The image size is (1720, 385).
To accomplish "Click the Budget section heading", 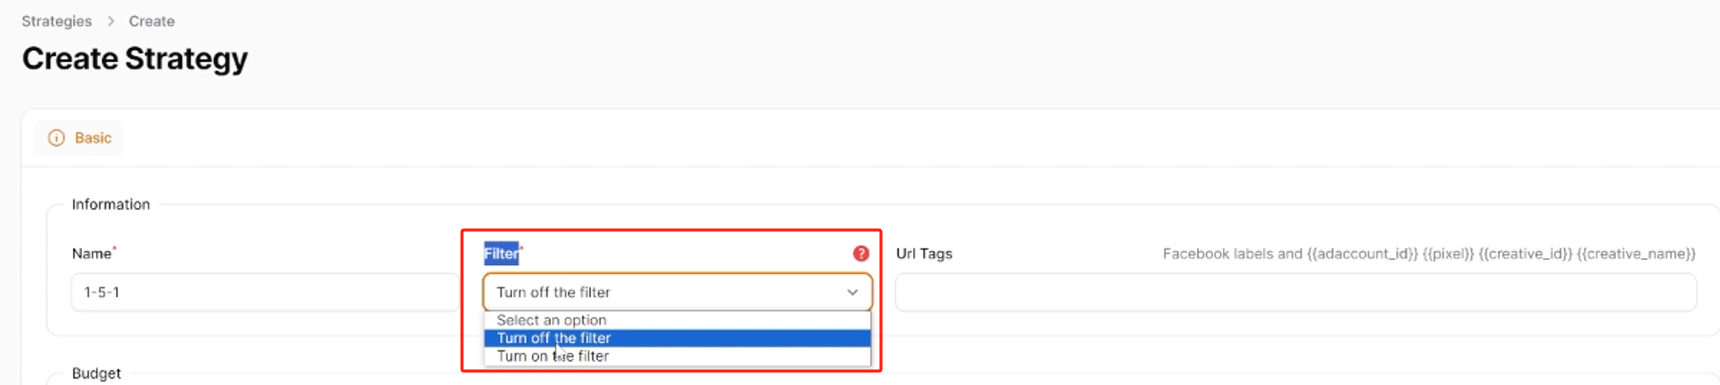I will 96,373.
